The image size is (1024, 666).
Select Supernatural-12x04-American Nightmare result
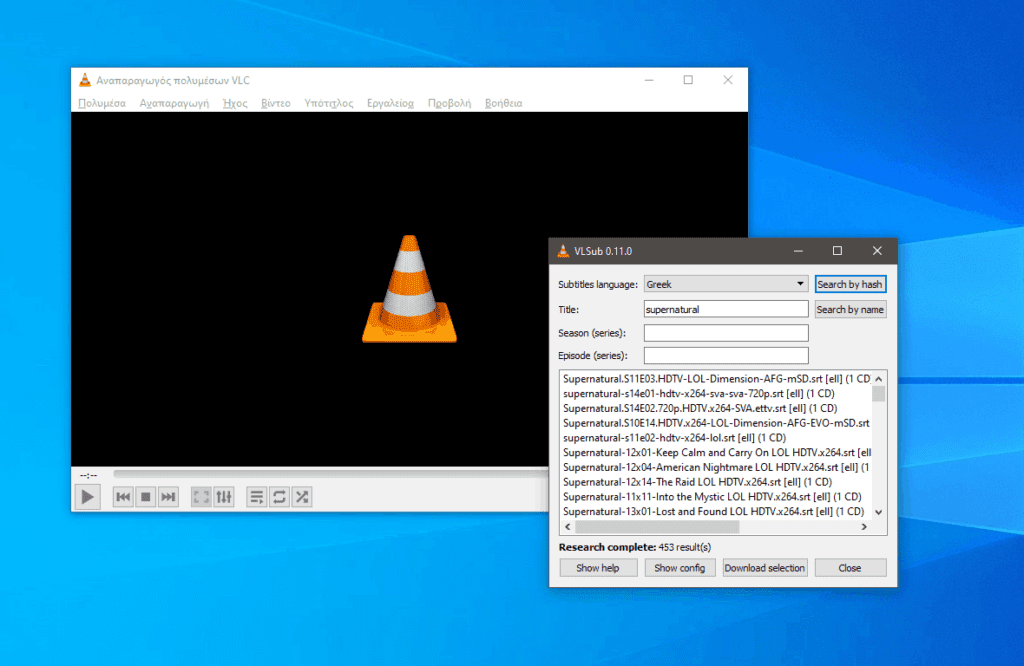(716, 468)
